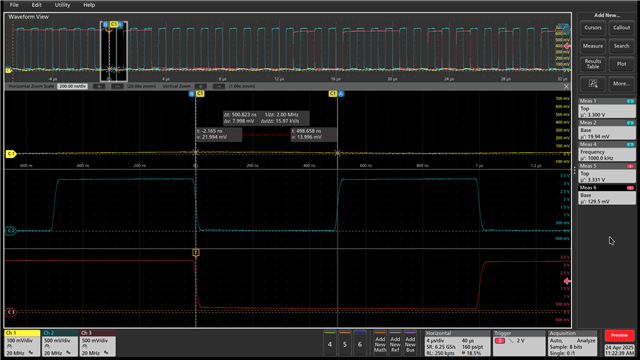The image size is (640, 360).
Task: Open the More... options
Action: coord(621,84)
